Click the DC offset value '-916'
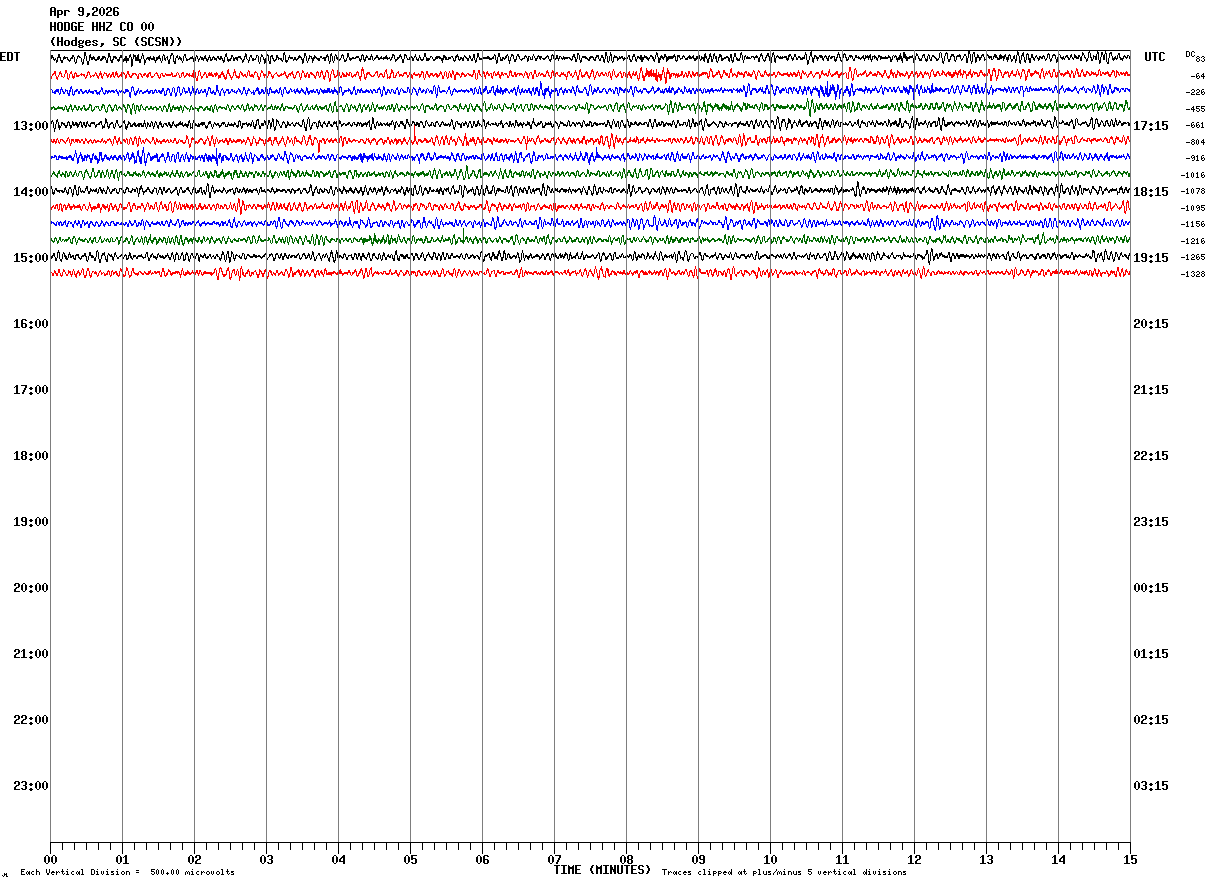The width and height of the screenshot is (1210, 886). click(x=1195, y=158)
